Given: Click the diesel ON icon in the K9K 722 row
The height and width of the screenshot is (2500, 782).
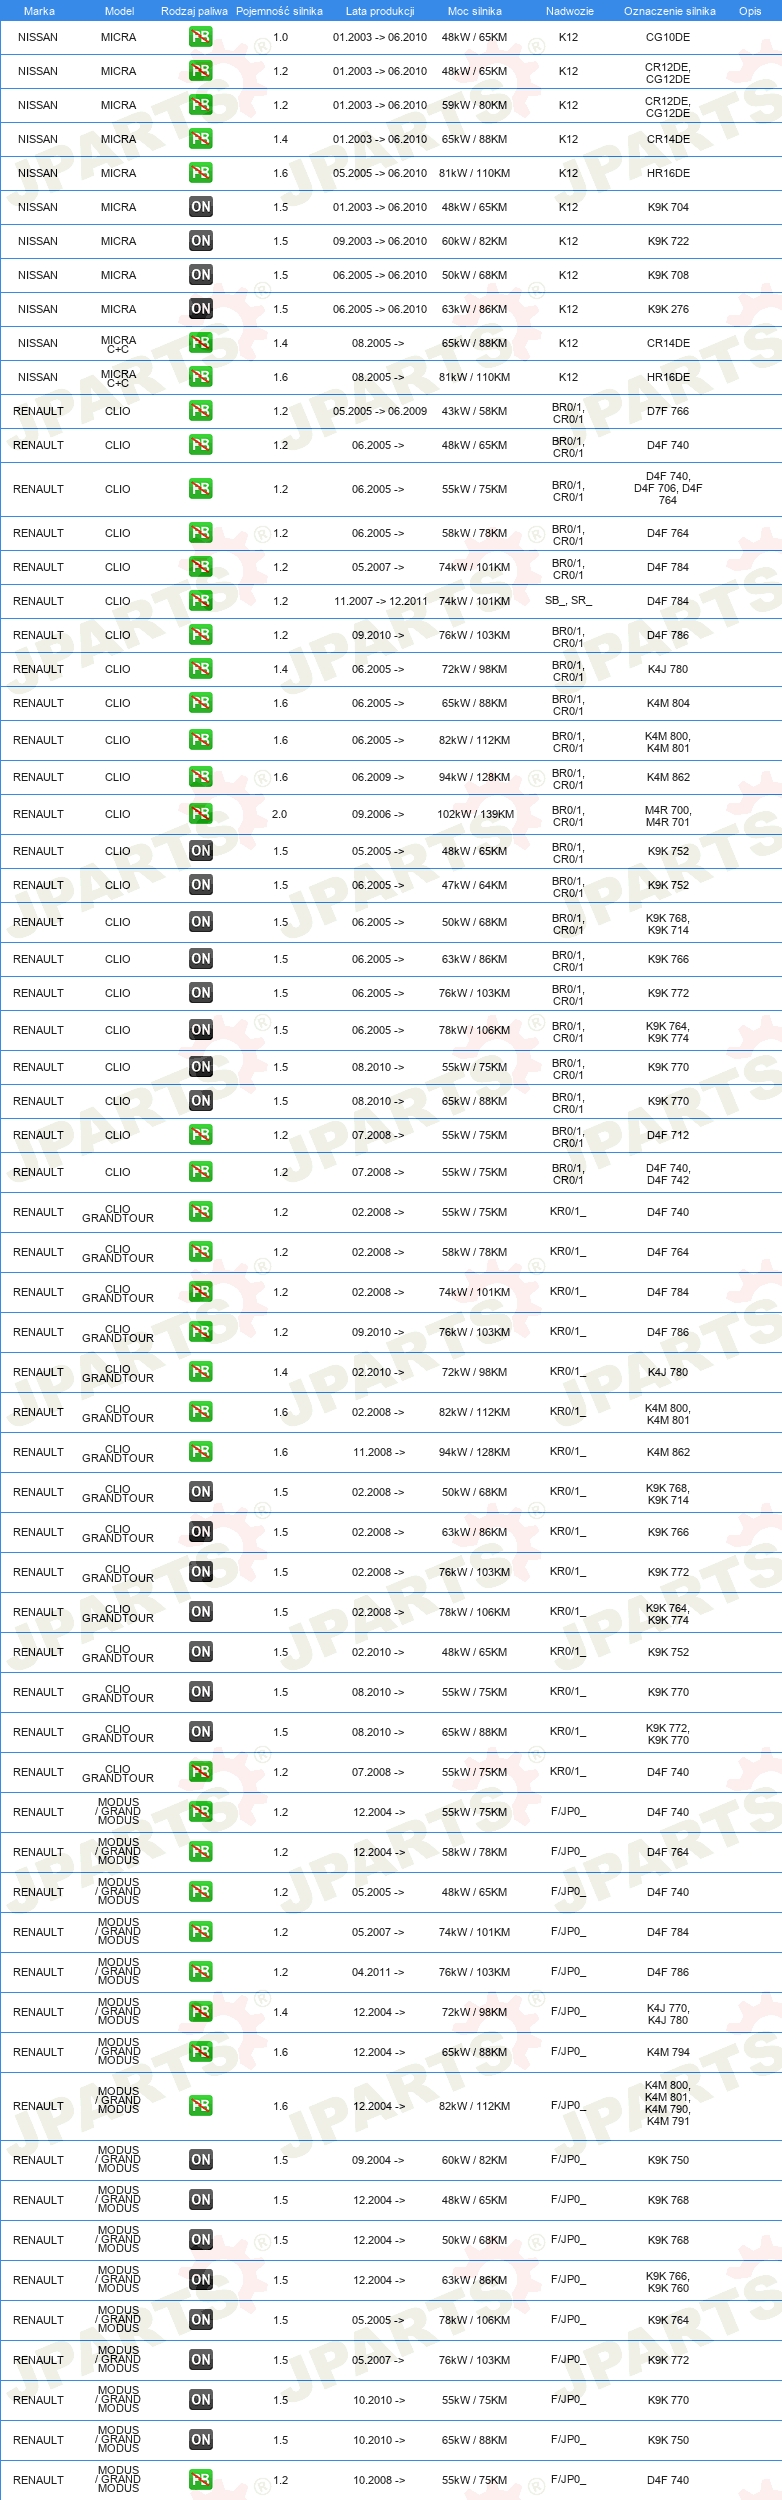Looking at the screenshot, I should click(x=201, y=241).
